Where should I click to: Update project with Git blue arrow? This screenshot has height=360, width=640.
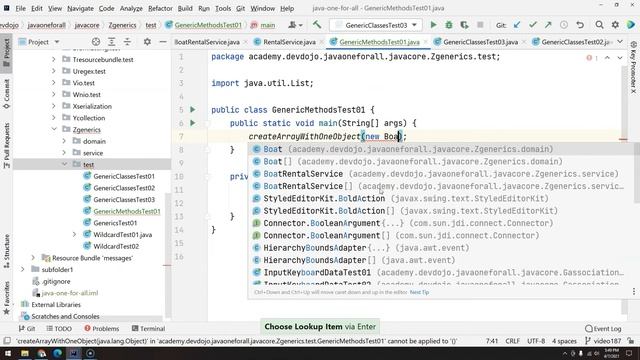click(x=517, y=25)
